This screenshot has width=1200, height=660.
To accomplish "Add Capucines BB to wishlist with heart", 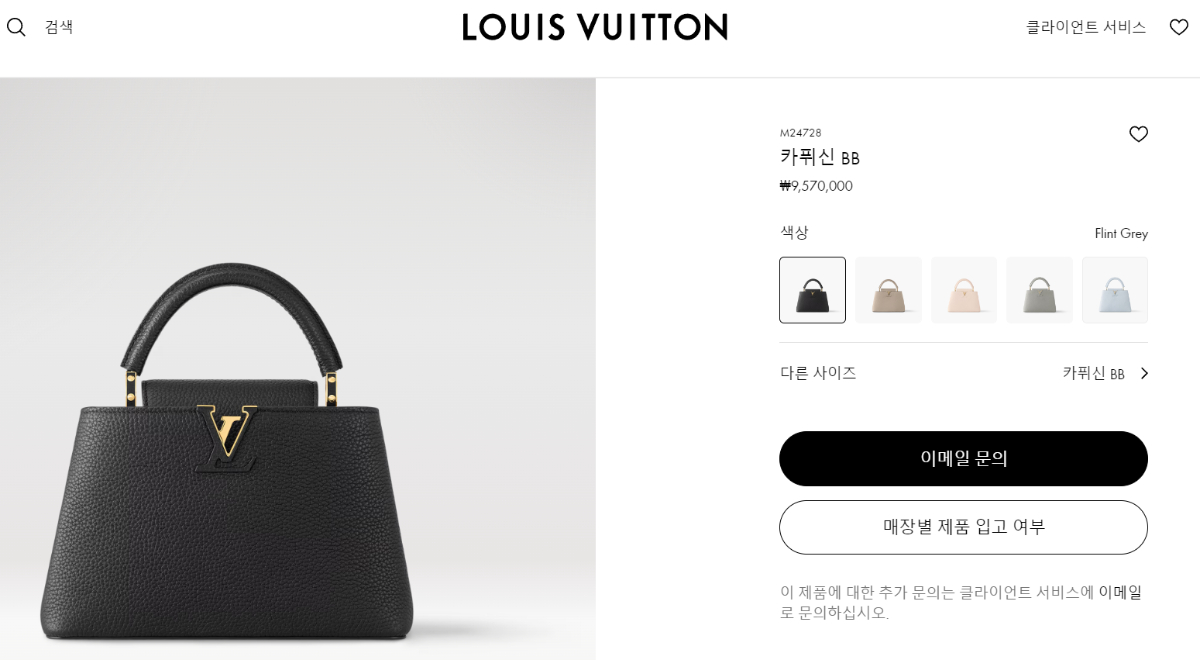I will tap(1138, 134).
